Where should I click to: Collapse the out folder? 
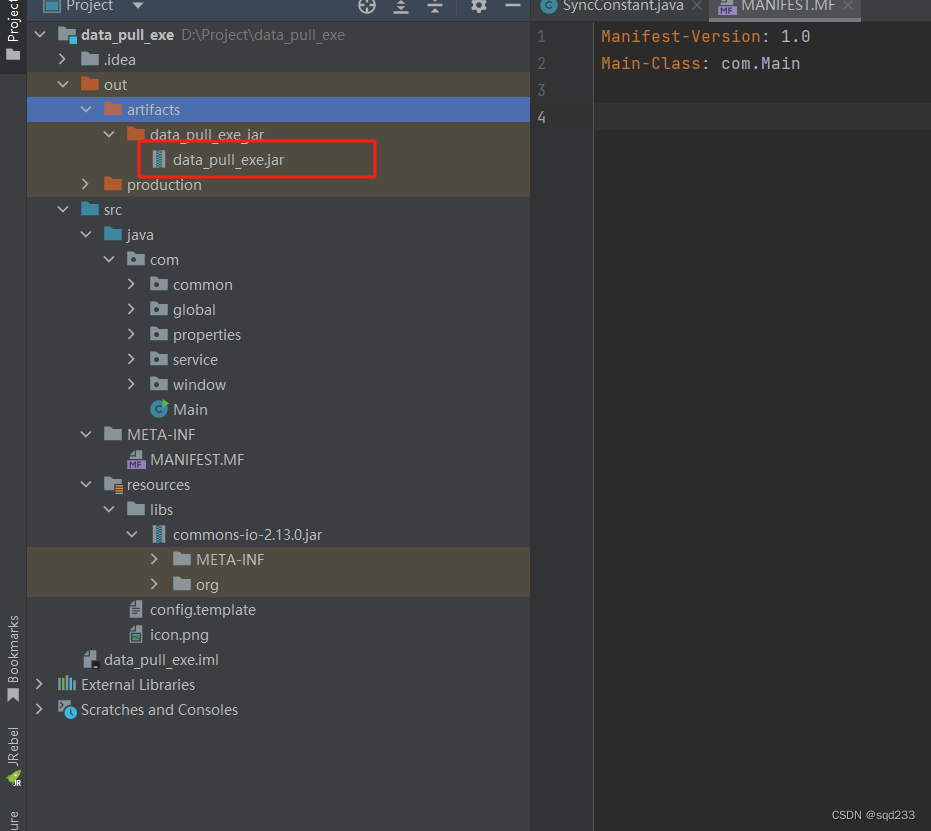63,84
